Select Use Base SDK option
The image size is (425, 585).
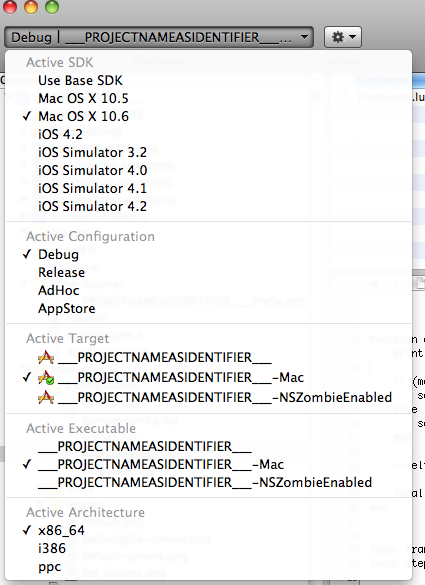point(80,81)
